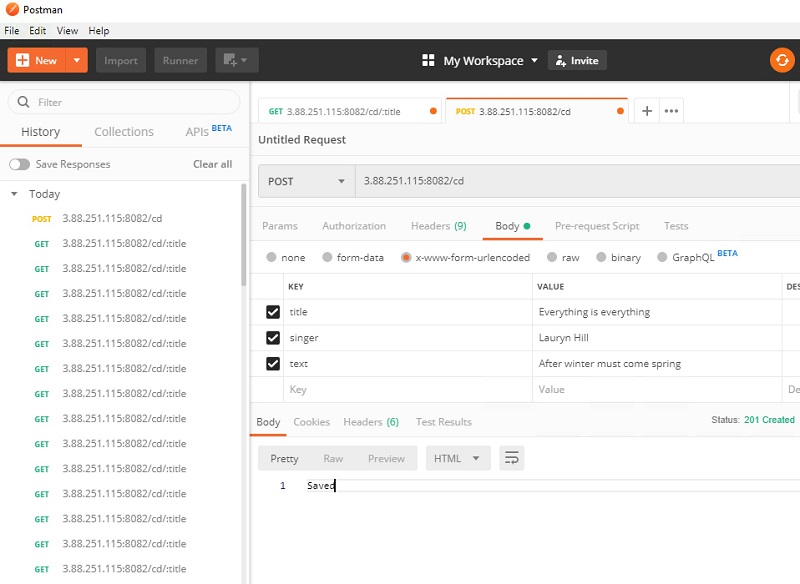Click the history list scrollbar
800x584 pixels.
(x=243, y=235)
